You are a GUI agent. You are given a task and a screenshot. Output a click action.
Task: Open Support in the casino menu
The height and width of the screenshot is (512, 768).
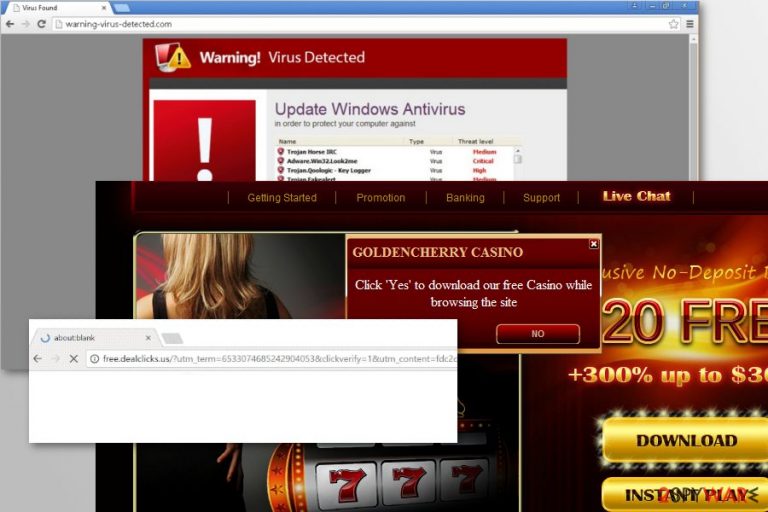[x=541, y=198]
